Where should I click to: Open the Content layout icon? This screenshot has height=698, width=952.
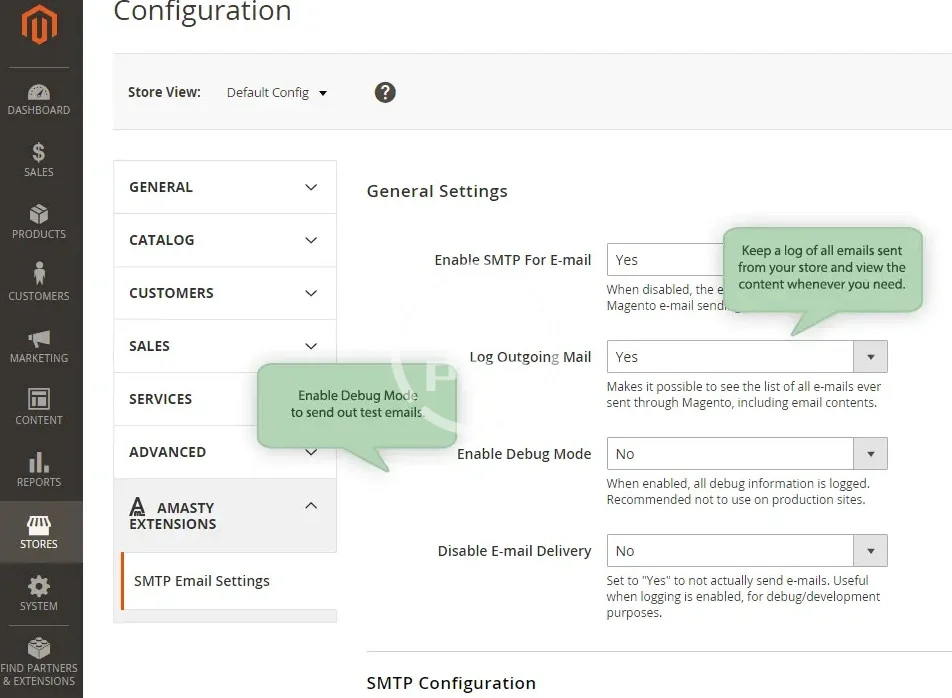coord(39,400)
